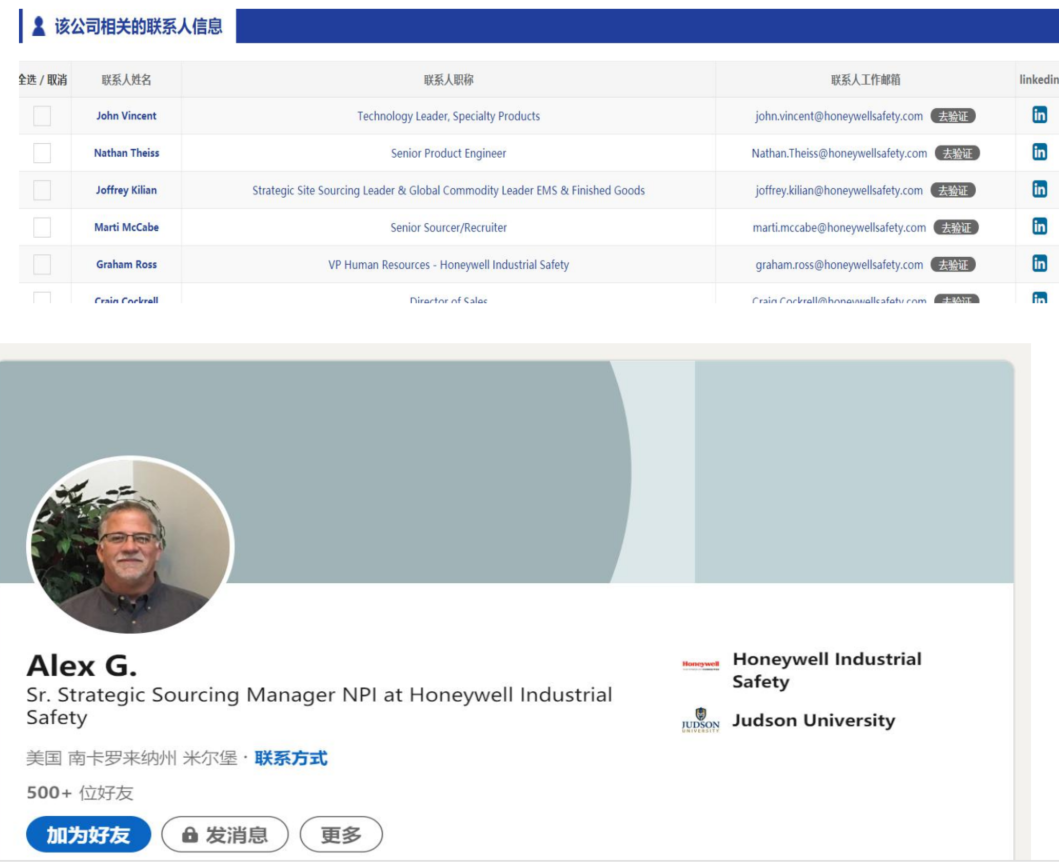Open Alex G.'s profile photo
Image resolution: width=1059 pixels, height=862 pixels.
[130, 545]
